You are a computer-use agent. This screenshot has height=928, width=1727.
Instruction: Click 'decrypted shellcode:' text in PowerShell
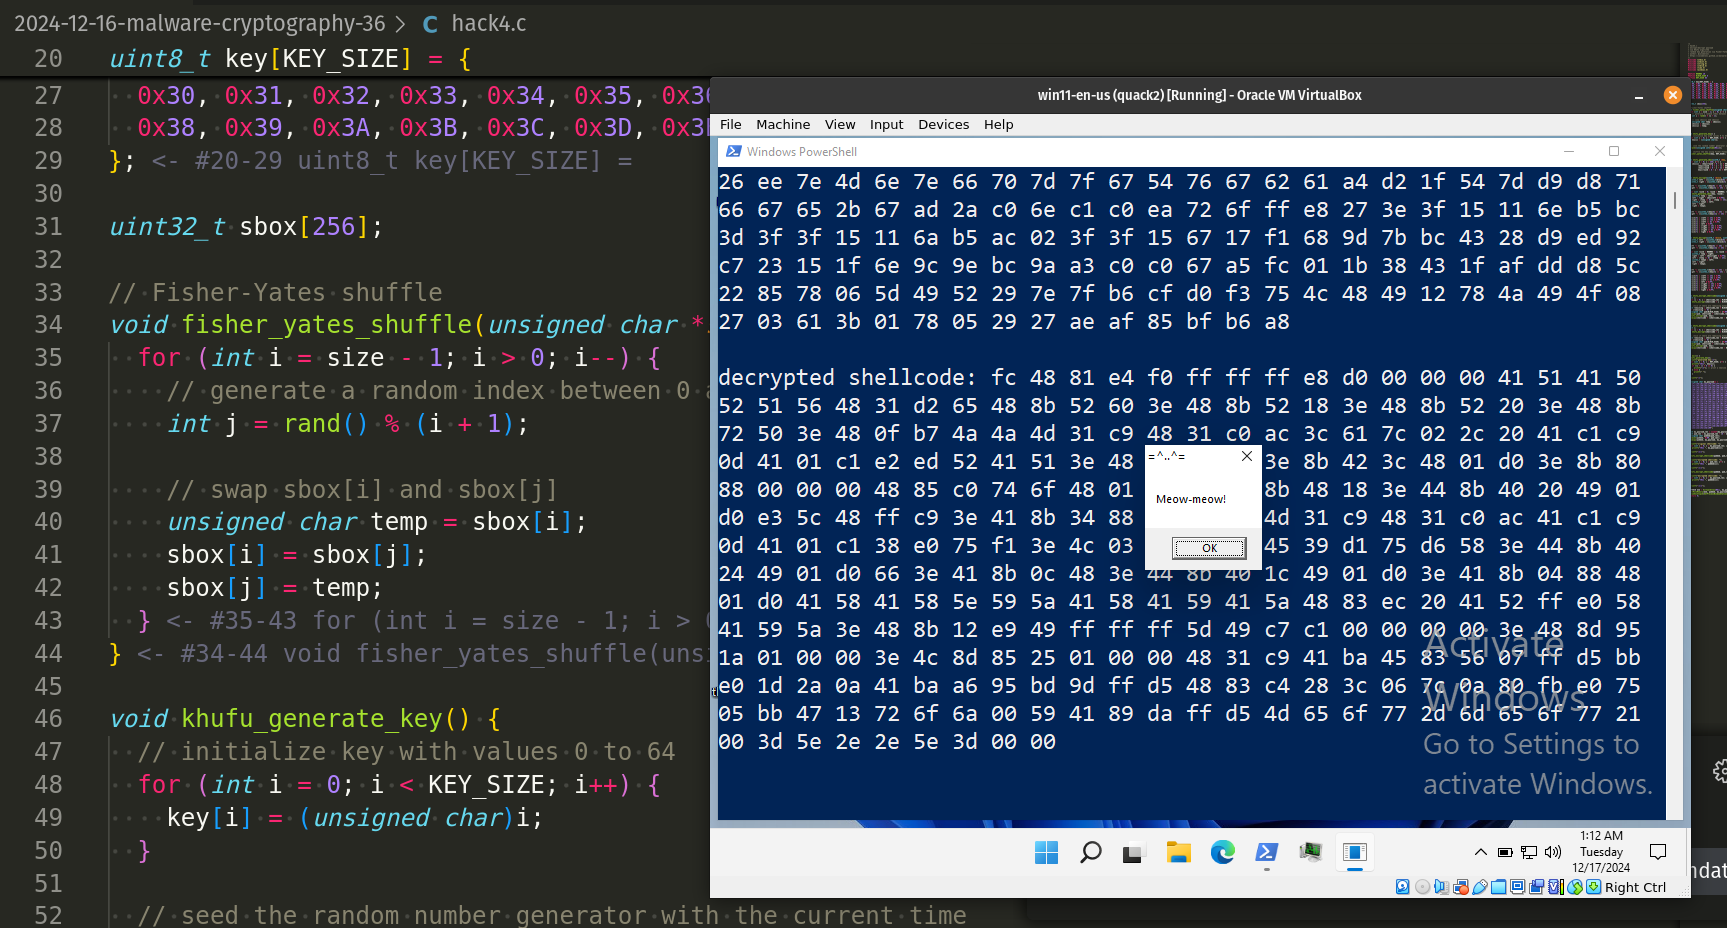(847, 377)
